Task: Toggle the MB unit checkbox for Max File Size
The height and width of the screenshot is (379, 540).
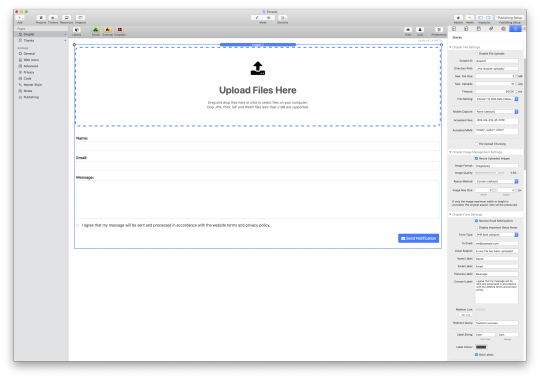Action: [517, 76]
